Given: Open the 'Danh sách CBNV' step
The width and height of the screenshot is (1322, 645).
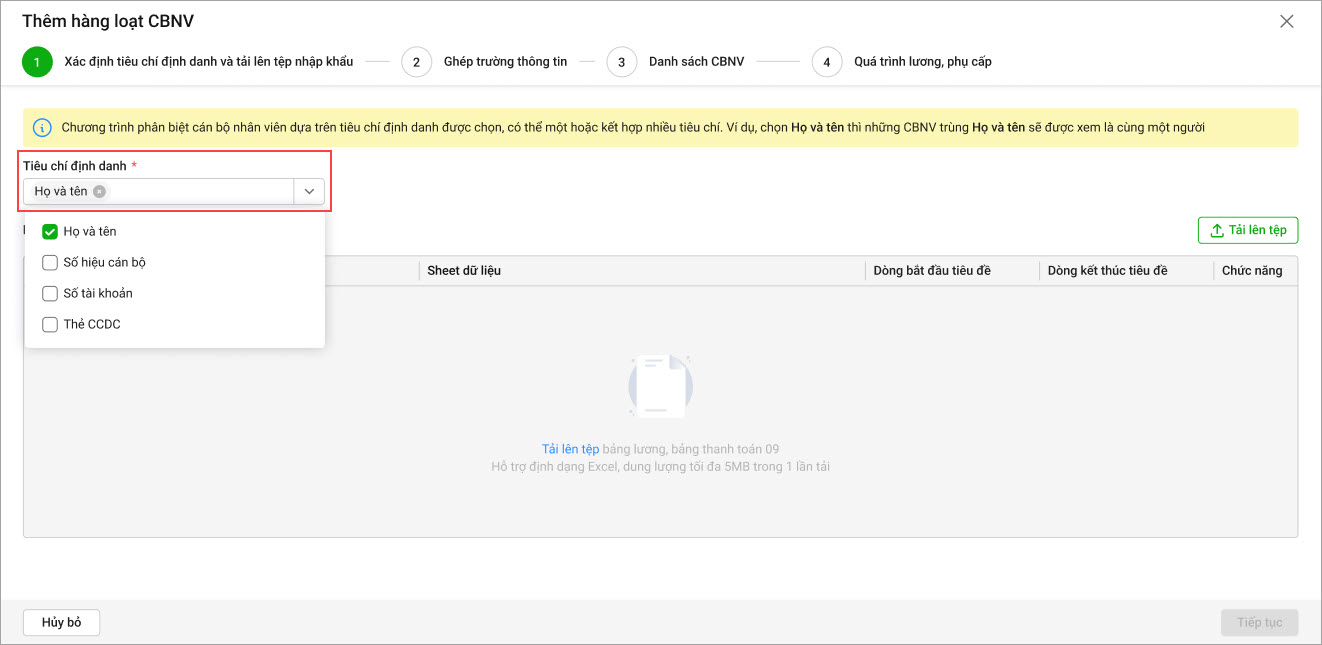Looking at the screenshot, I should (x=696, y=62).
